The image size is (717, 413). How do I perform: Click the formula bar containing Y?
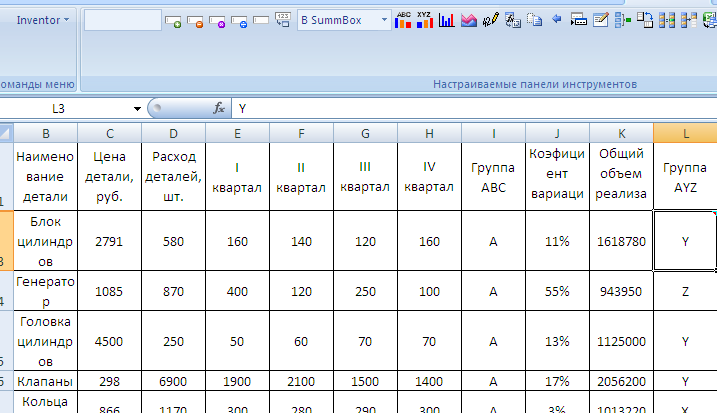click(x=474, y=109)
